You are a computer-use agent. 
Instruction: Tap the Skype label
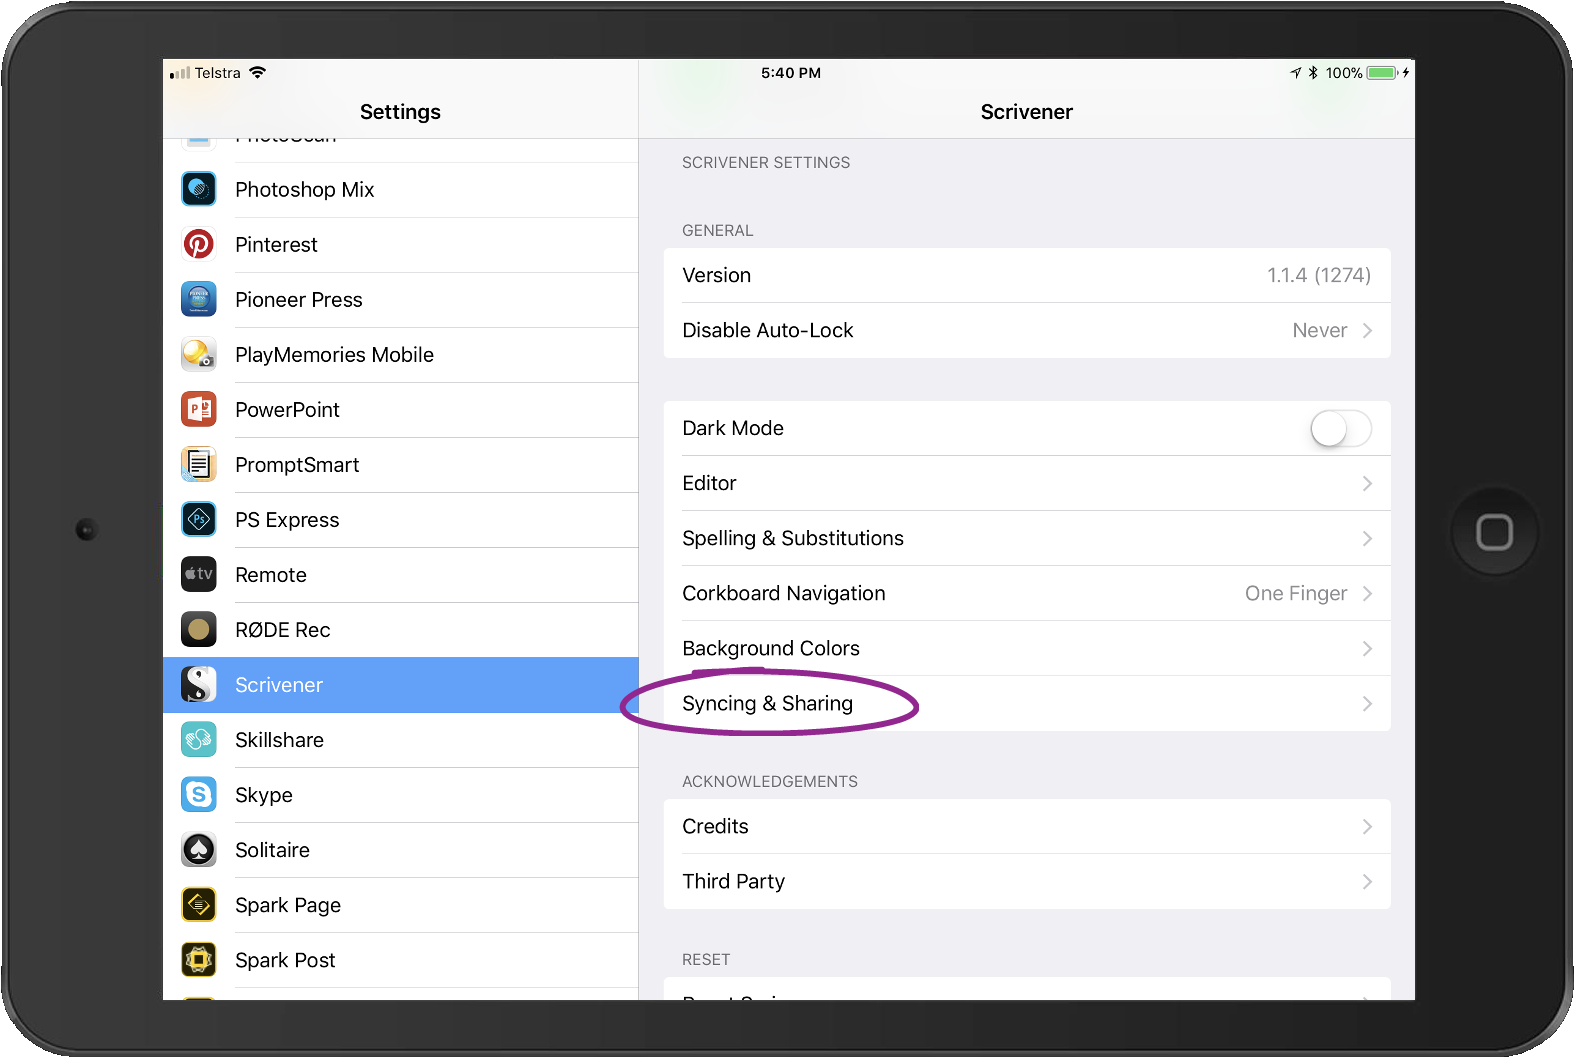pos(264,795)
